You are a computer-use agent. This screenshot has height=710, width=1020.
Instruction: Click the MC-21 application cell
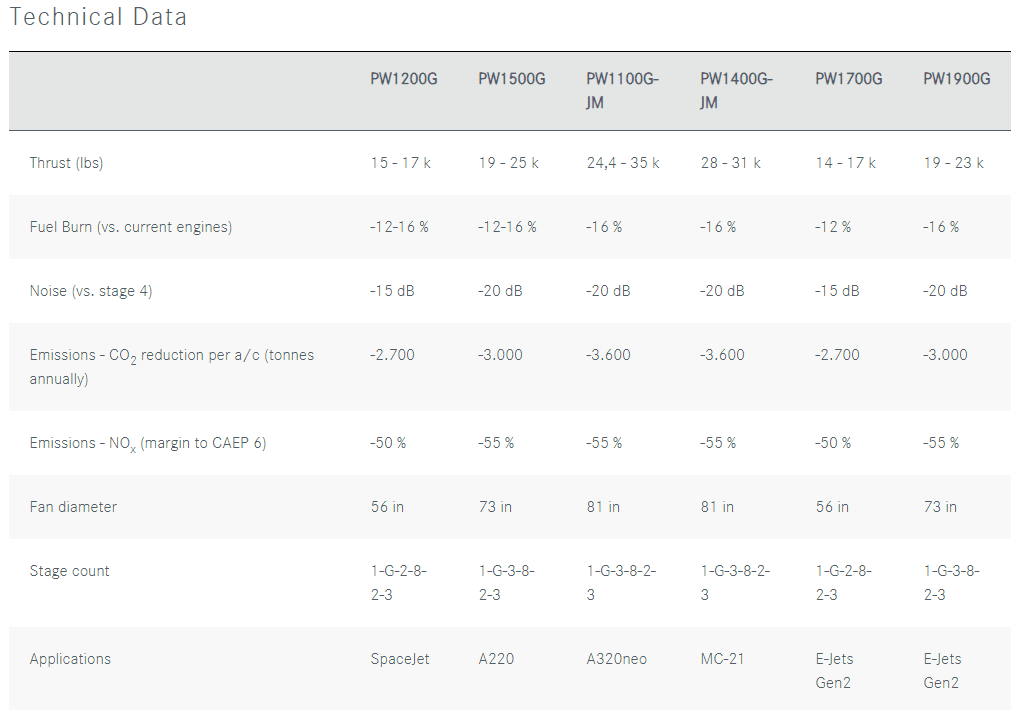[722, 659]
